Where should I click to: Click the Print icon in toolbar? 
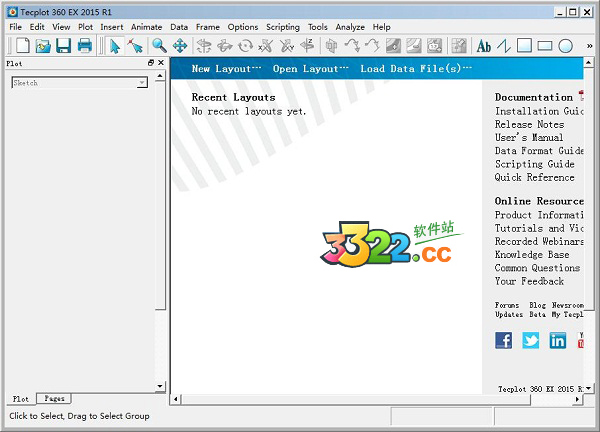coord(85,46)
